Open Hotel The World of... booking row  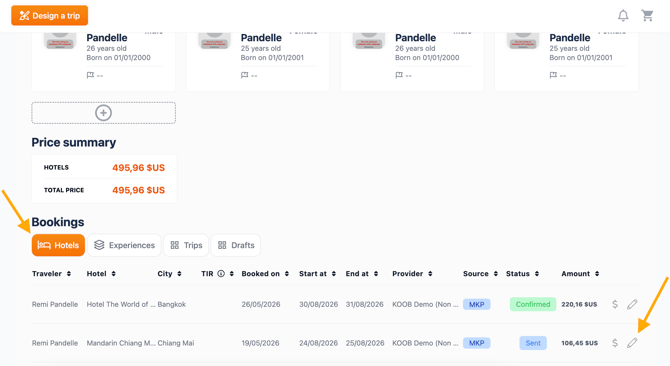[335, 305]
